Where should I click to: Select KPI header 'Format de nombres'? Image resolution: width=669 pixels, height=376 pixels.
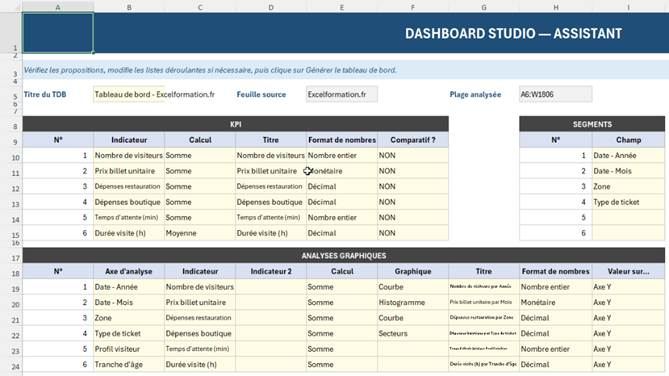pyautogui.click(x=342, y=140)
